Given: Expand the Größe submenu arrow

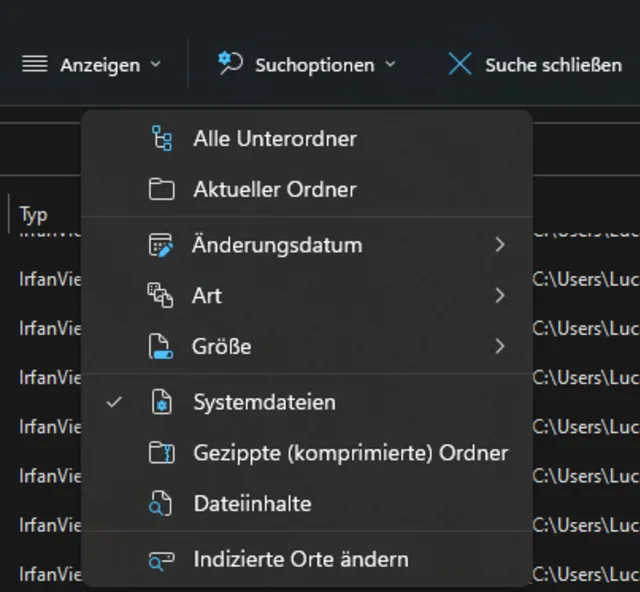Looking at the screenshot, I should coord(499,347).
